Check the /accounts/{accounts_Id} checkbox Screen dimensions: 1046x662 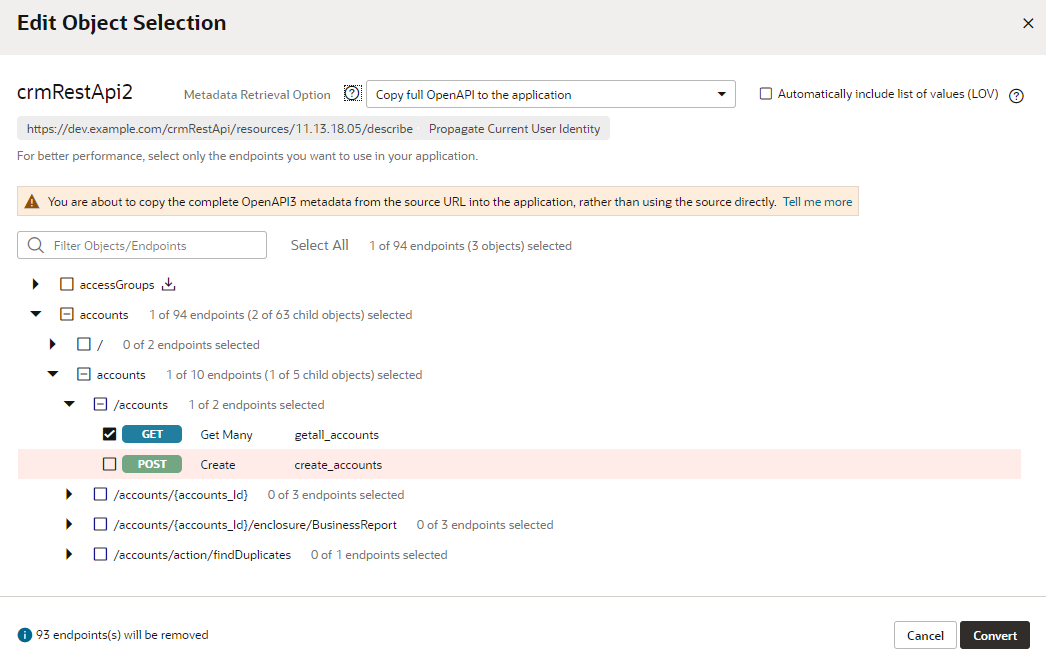(100, 494)
